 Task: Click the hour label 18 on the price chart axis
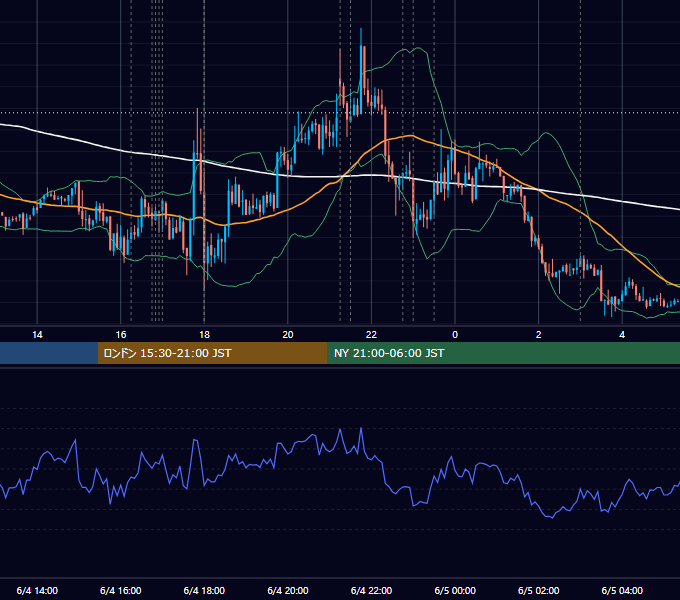point(204,335)
